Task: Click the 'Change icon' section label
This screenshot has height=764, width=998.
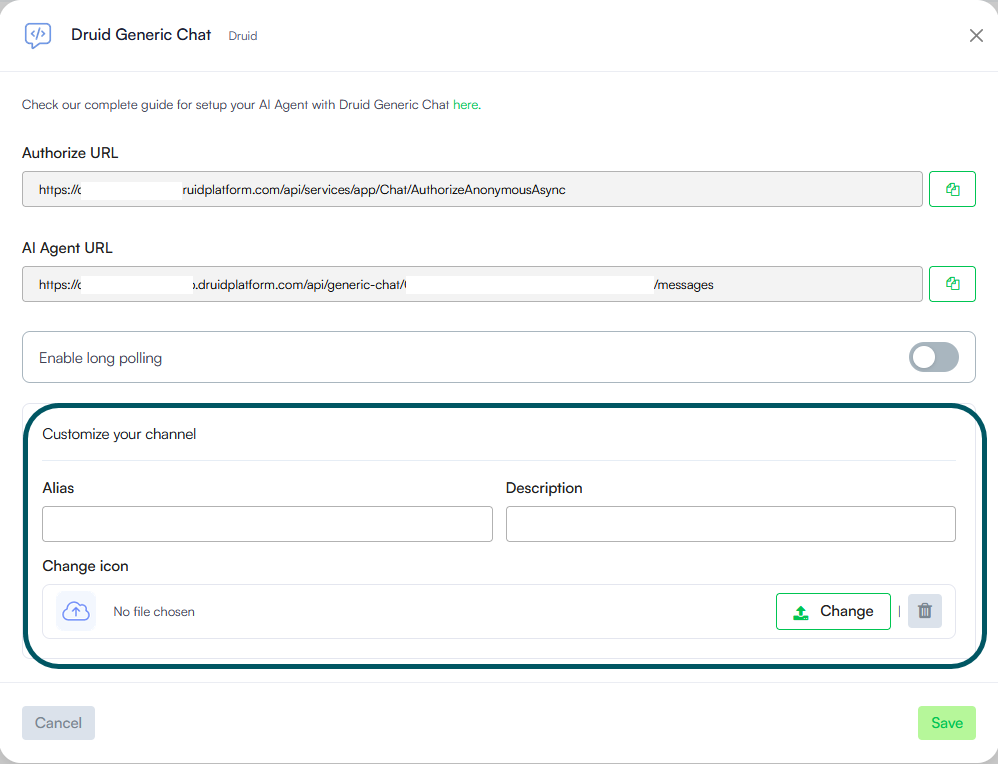Action: pyautogui.click(x=85, y=566)
